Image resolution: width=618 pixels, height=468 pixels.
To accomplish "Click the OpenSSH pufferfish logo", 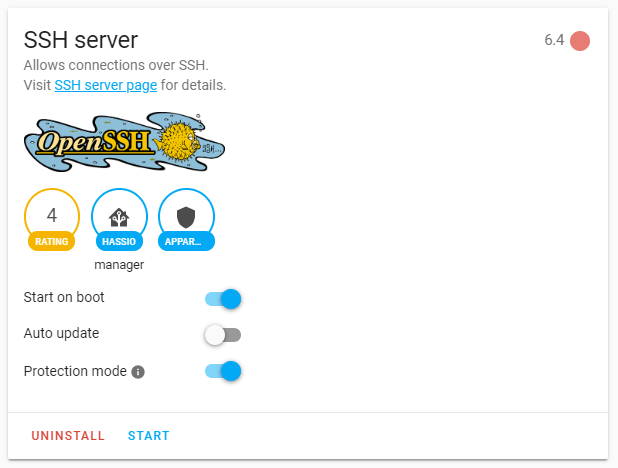I will (x=125, y=142).
